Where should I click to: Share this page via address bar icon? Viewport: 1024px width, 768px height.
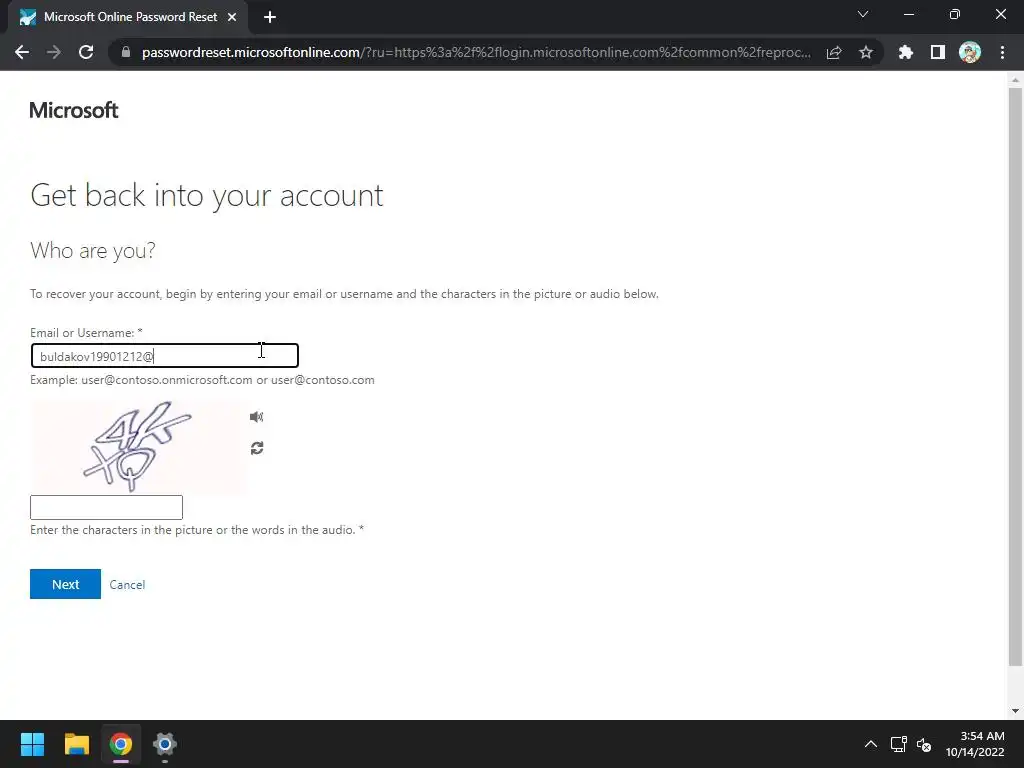click(834, 52)
